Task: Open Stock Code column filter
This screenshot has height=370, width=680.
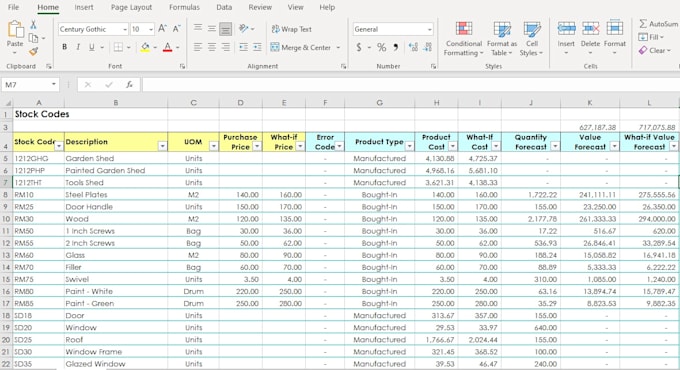Action: tap(58, 147)
